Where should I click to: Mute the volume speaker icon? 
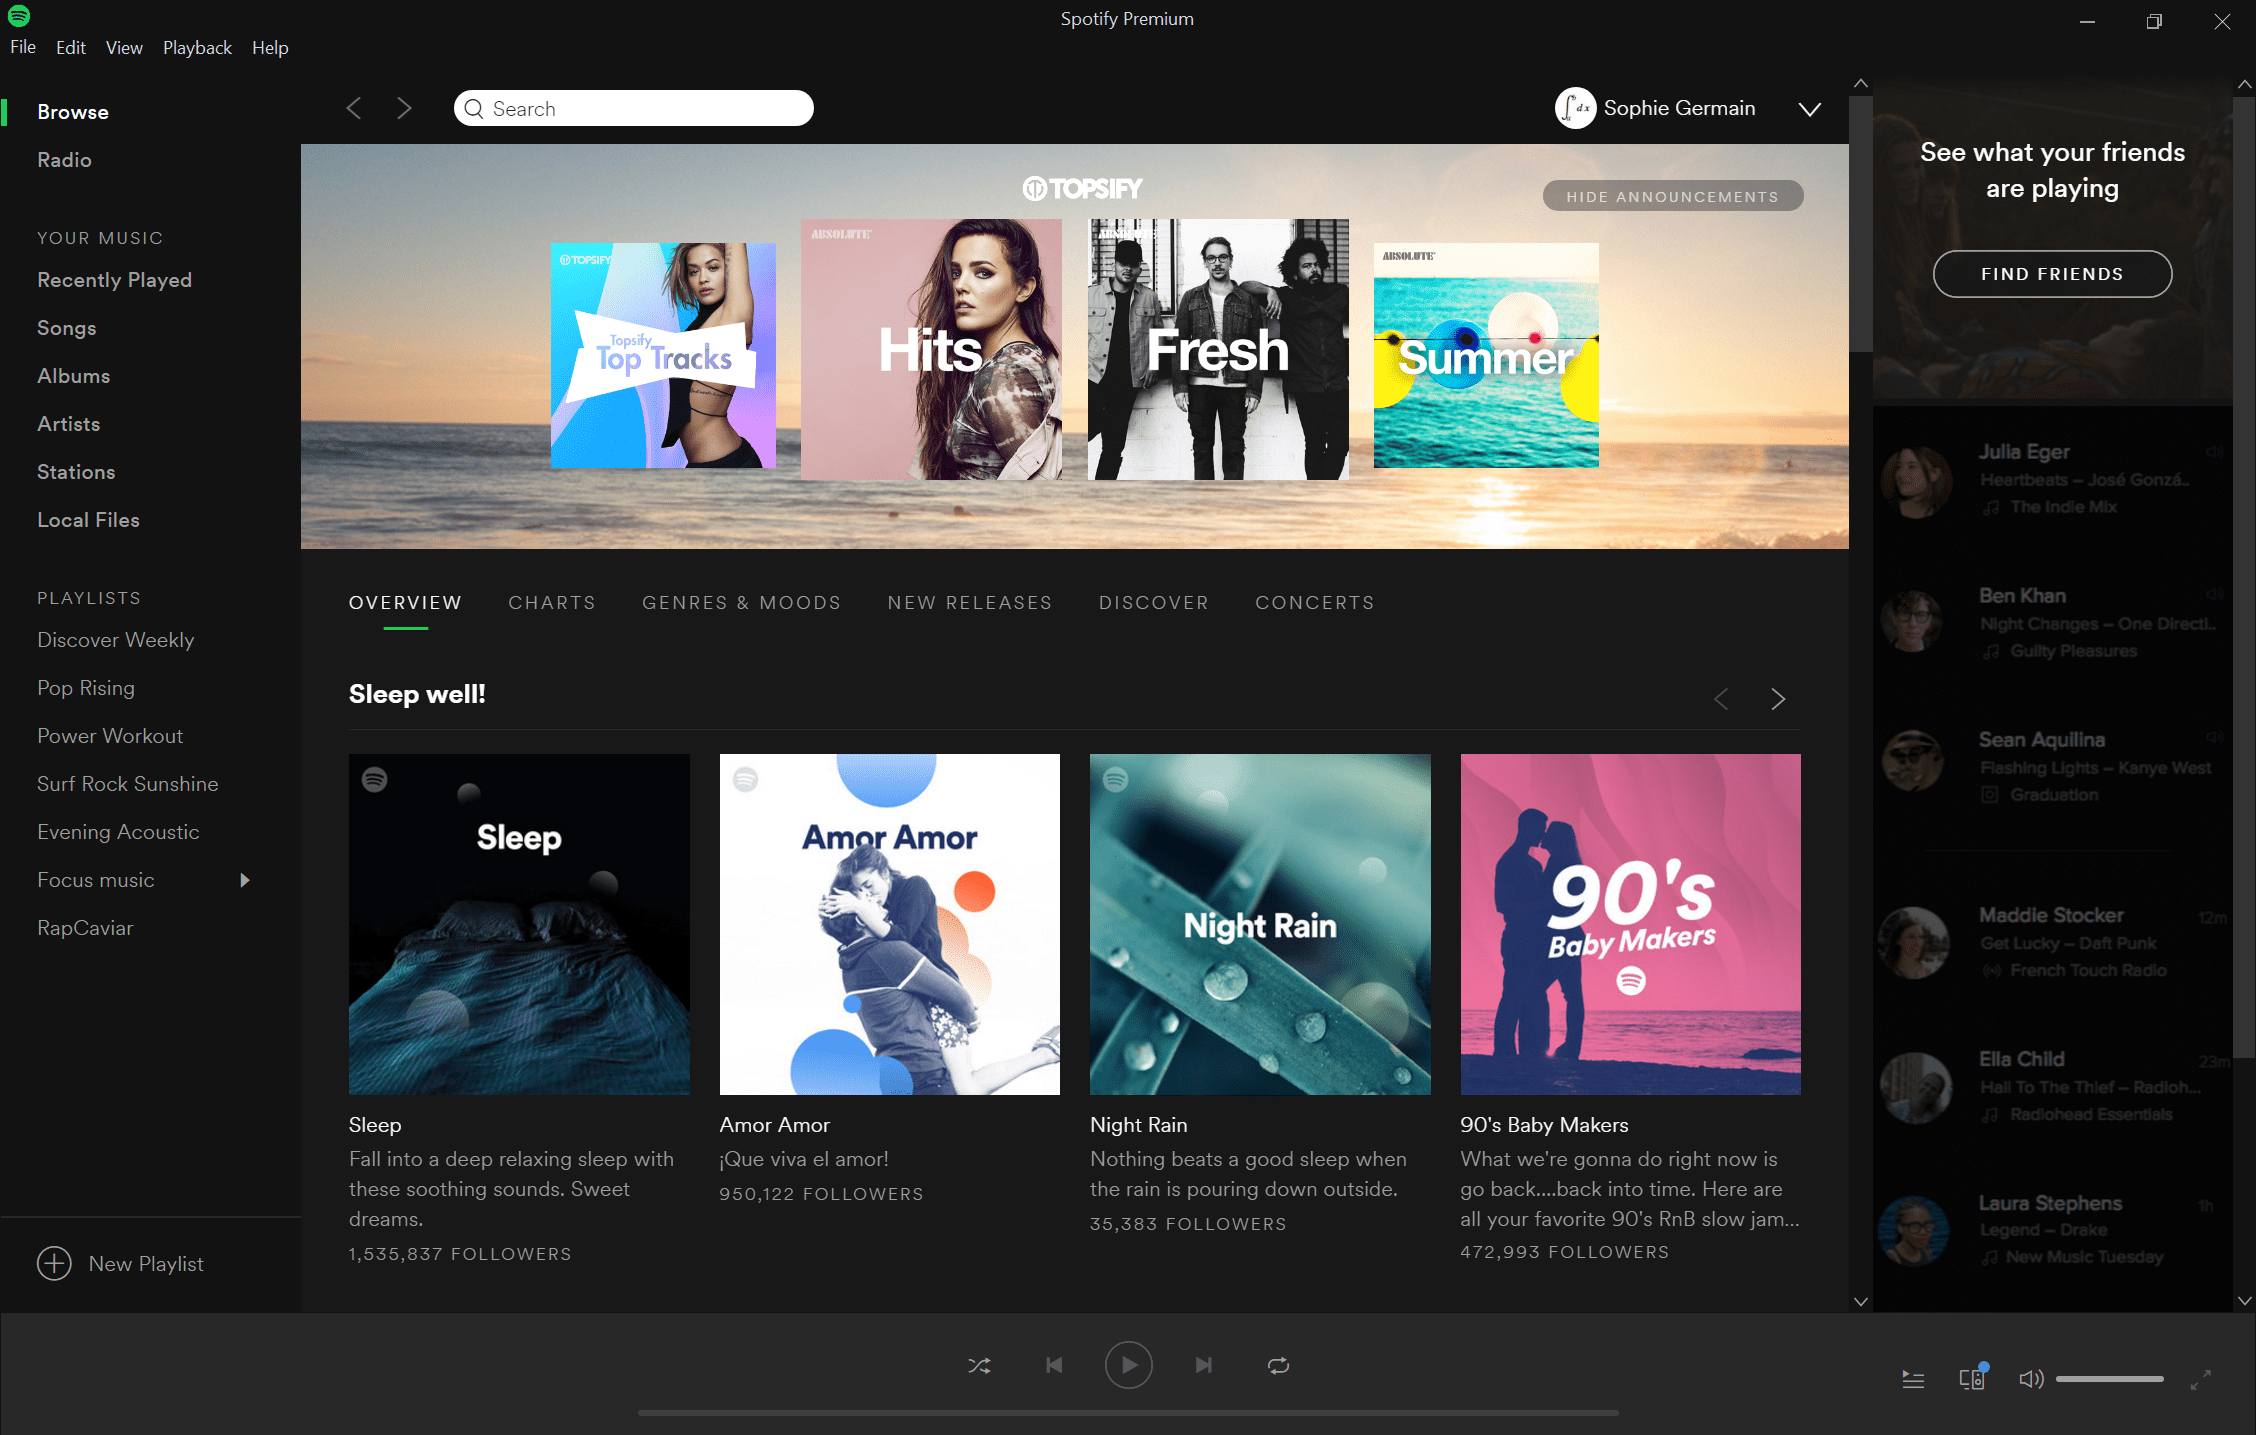tap(2031, 1380)
